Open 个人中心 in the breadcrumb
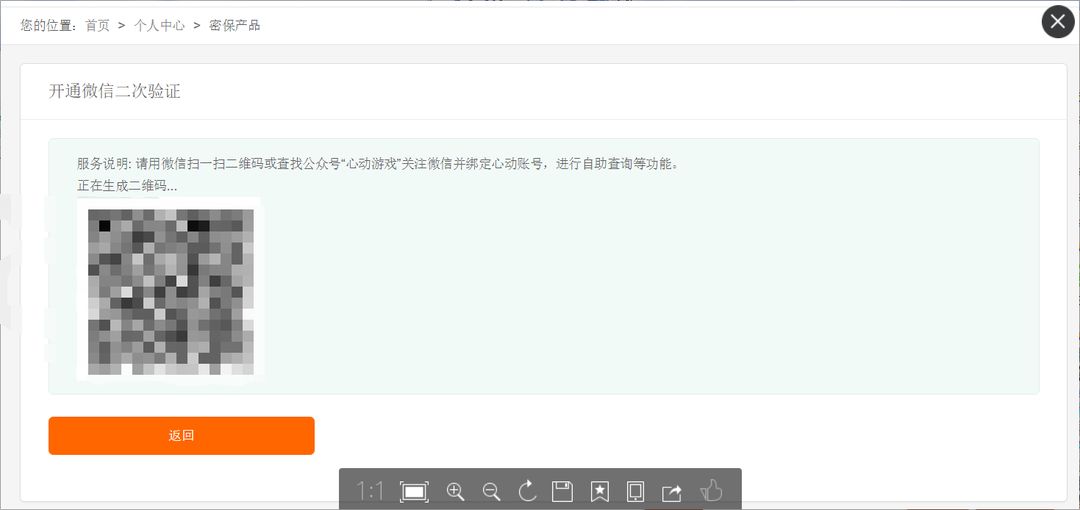 [159, 26]
